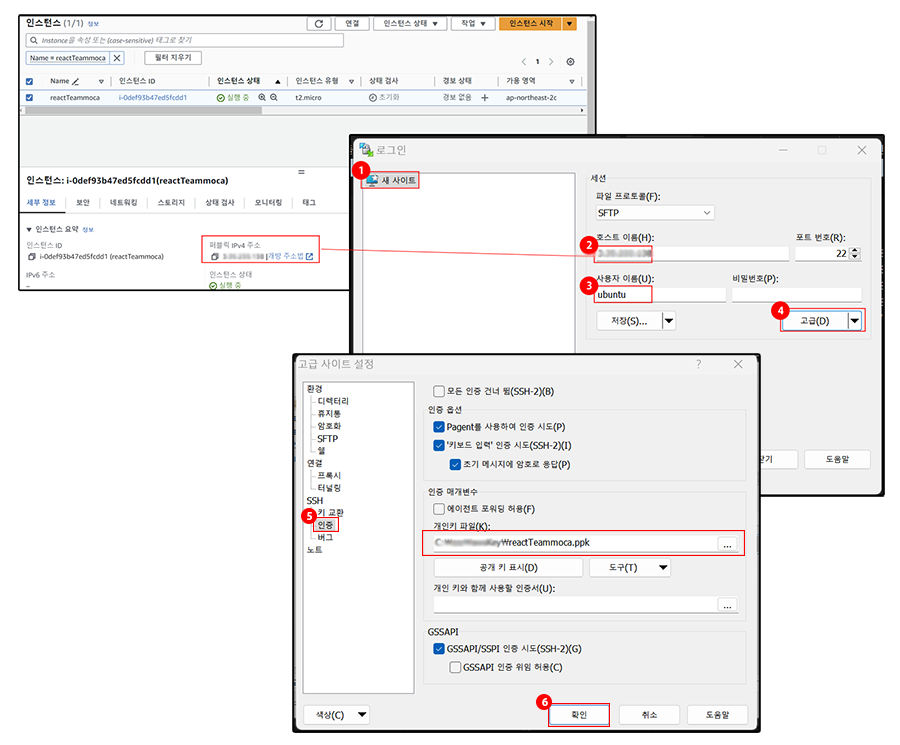Click the zoom-in magnifier next to 실행 중
The width and height of the screenshot is (900, 745).
click(x=262, y=97)
